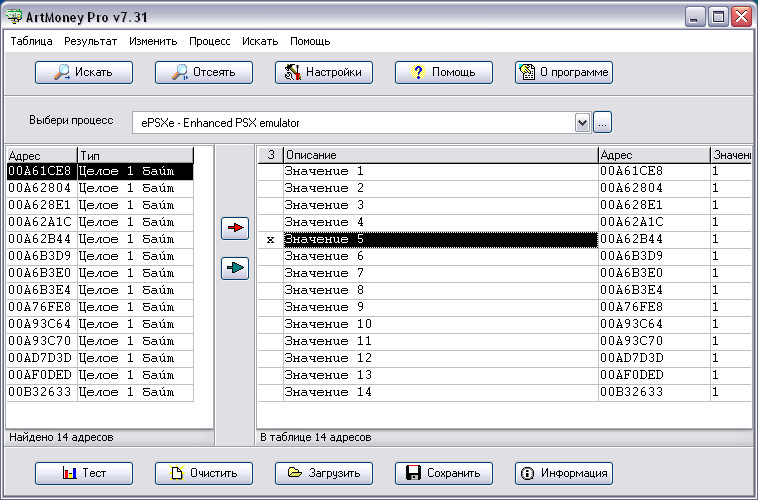
Task: Click Сохранить to save the table
Action: point(444,473)
